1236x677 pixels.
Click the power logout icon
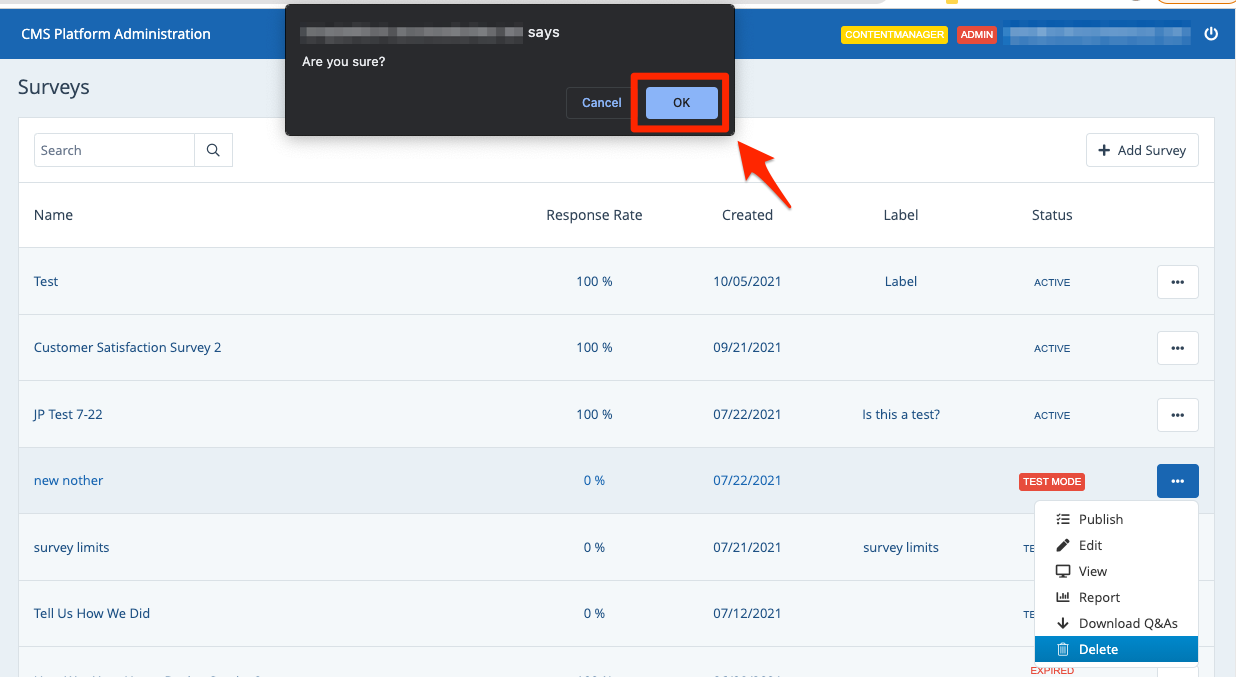coord(1211,34)
